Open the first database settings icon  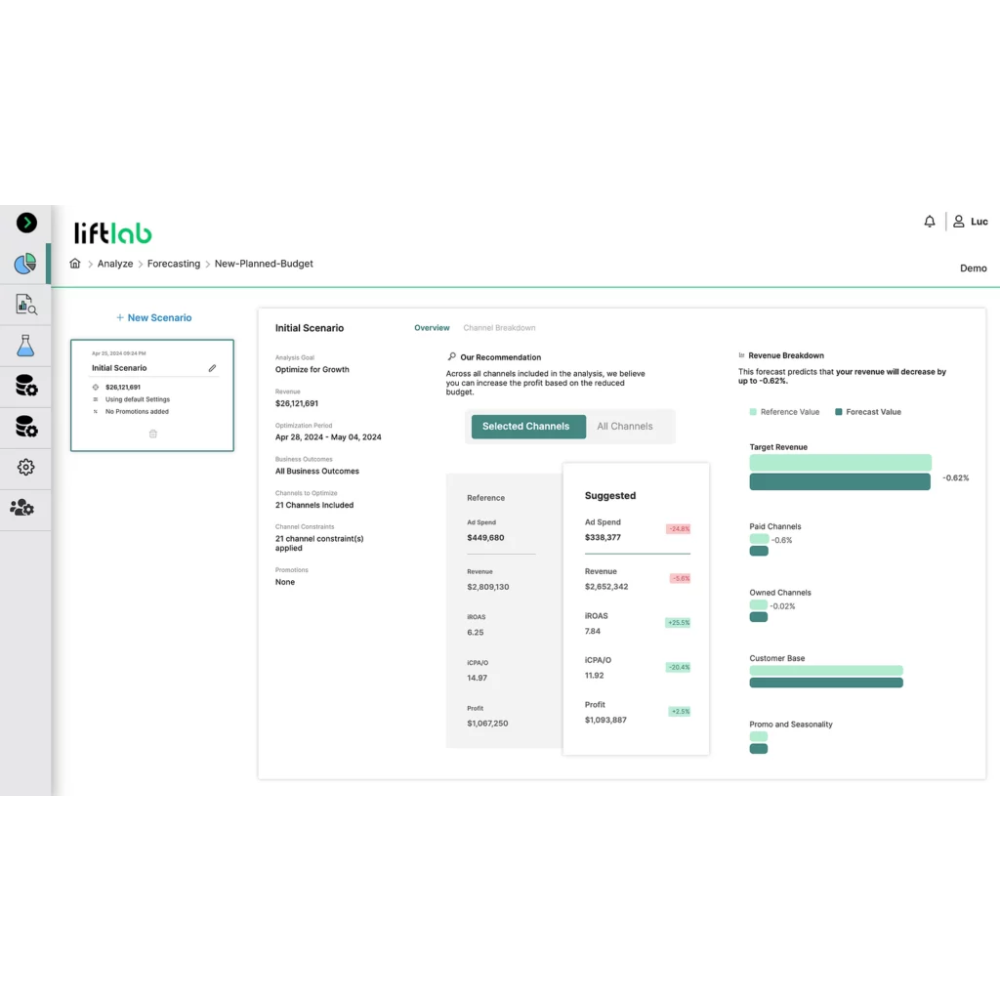pos(25,386)
